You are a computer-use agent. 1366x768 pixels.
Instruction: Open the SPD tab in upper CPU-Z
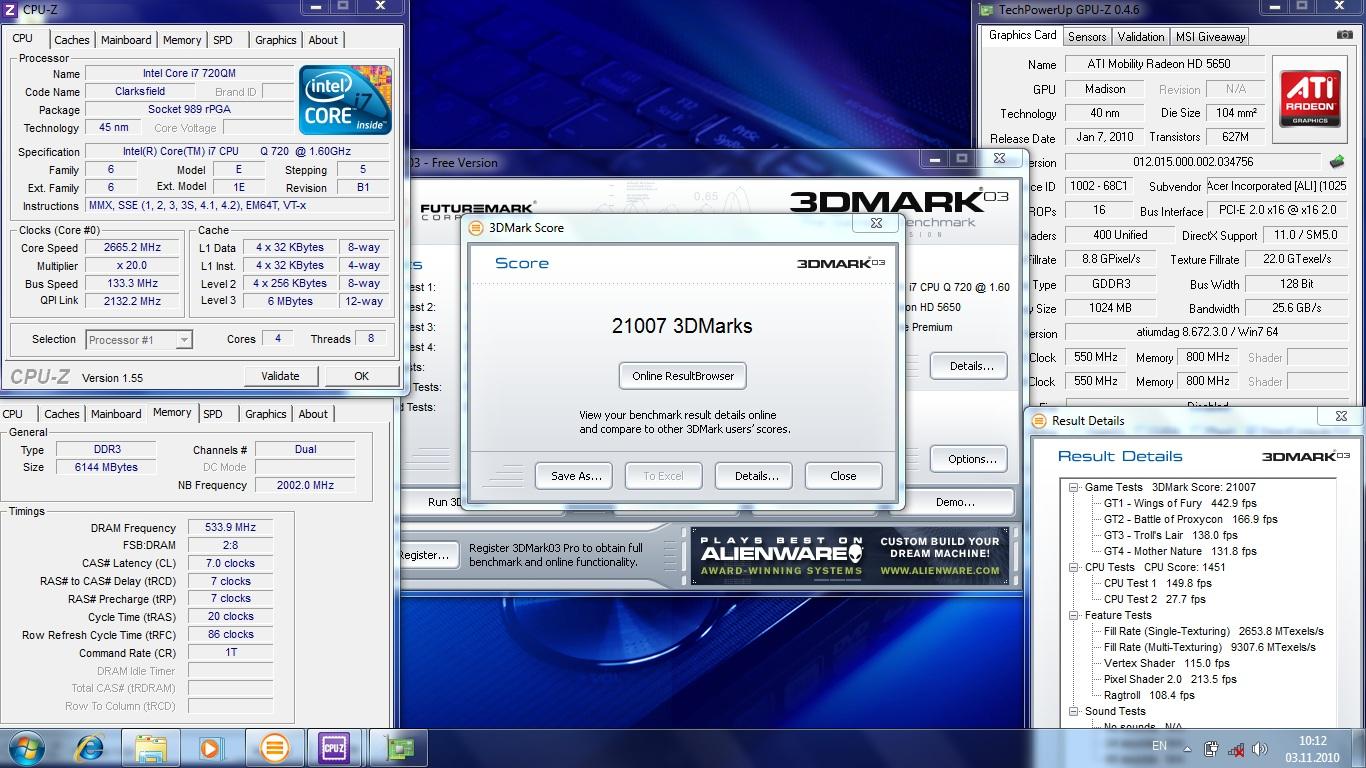[x=223, y=40]
